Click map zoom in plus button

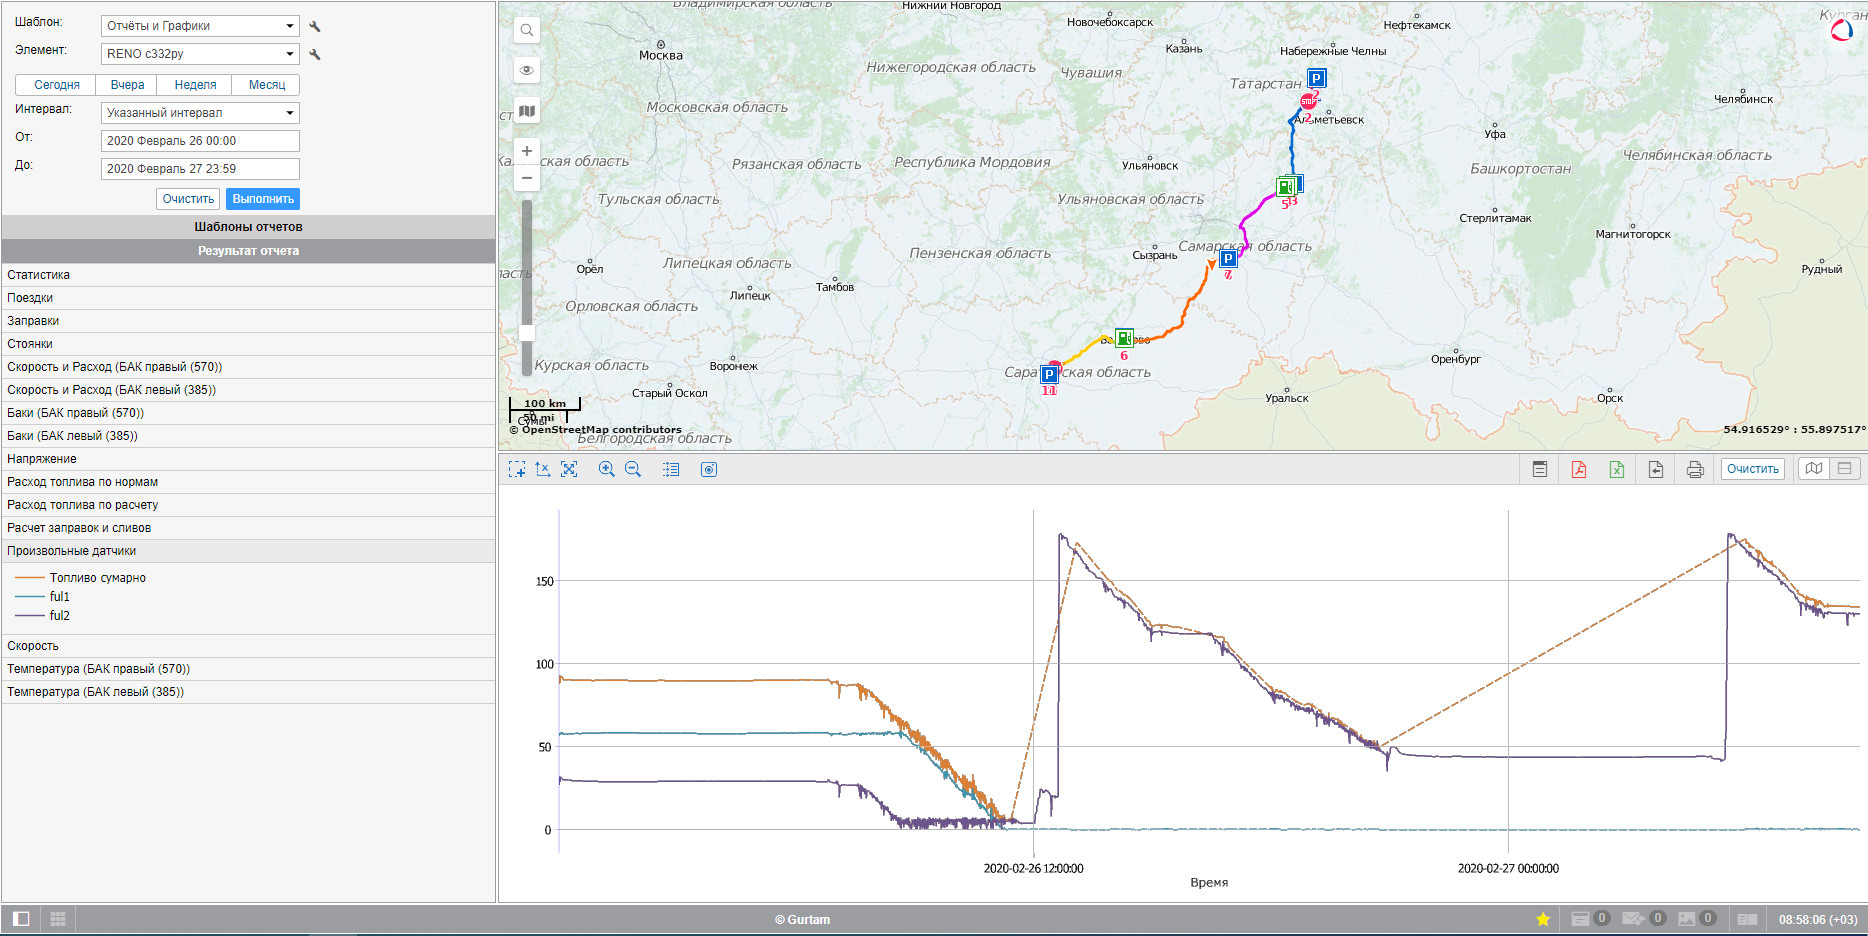coord(527,151)
